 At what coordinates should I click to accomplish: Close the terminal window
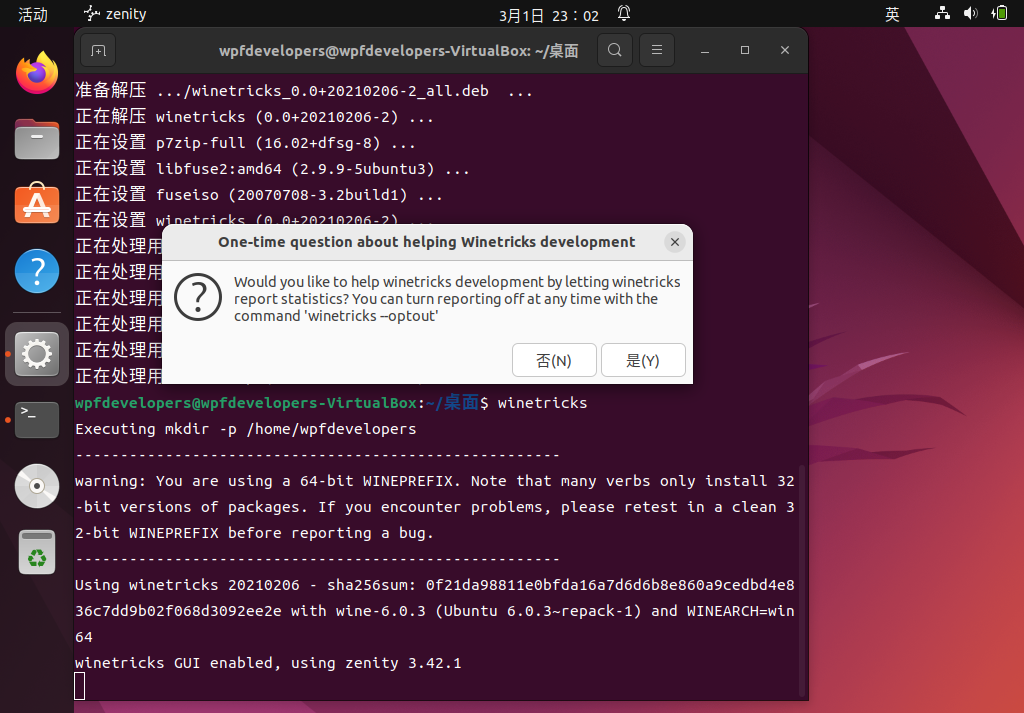point(785,50)
